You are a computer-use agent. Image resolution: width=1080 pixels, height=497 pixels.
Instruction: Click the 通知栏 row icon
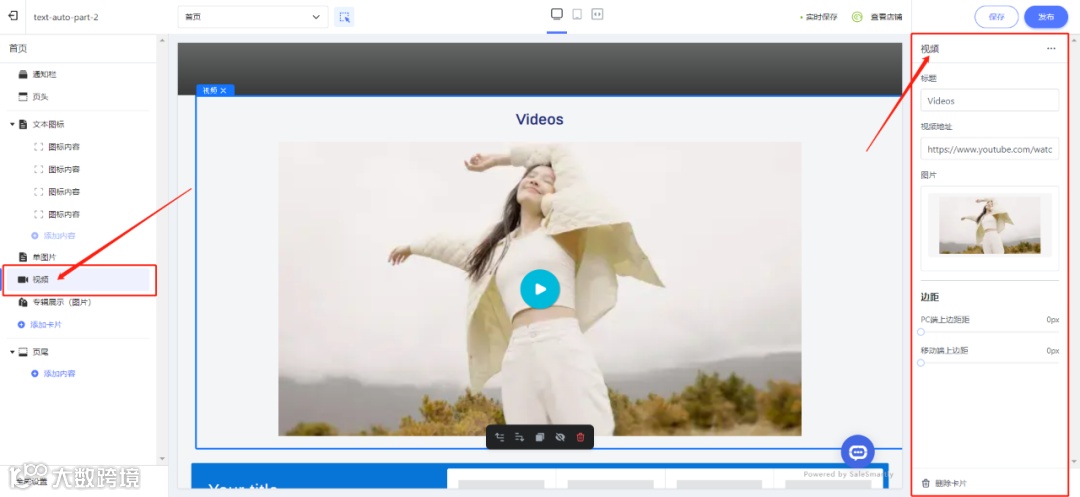[23, 74]
